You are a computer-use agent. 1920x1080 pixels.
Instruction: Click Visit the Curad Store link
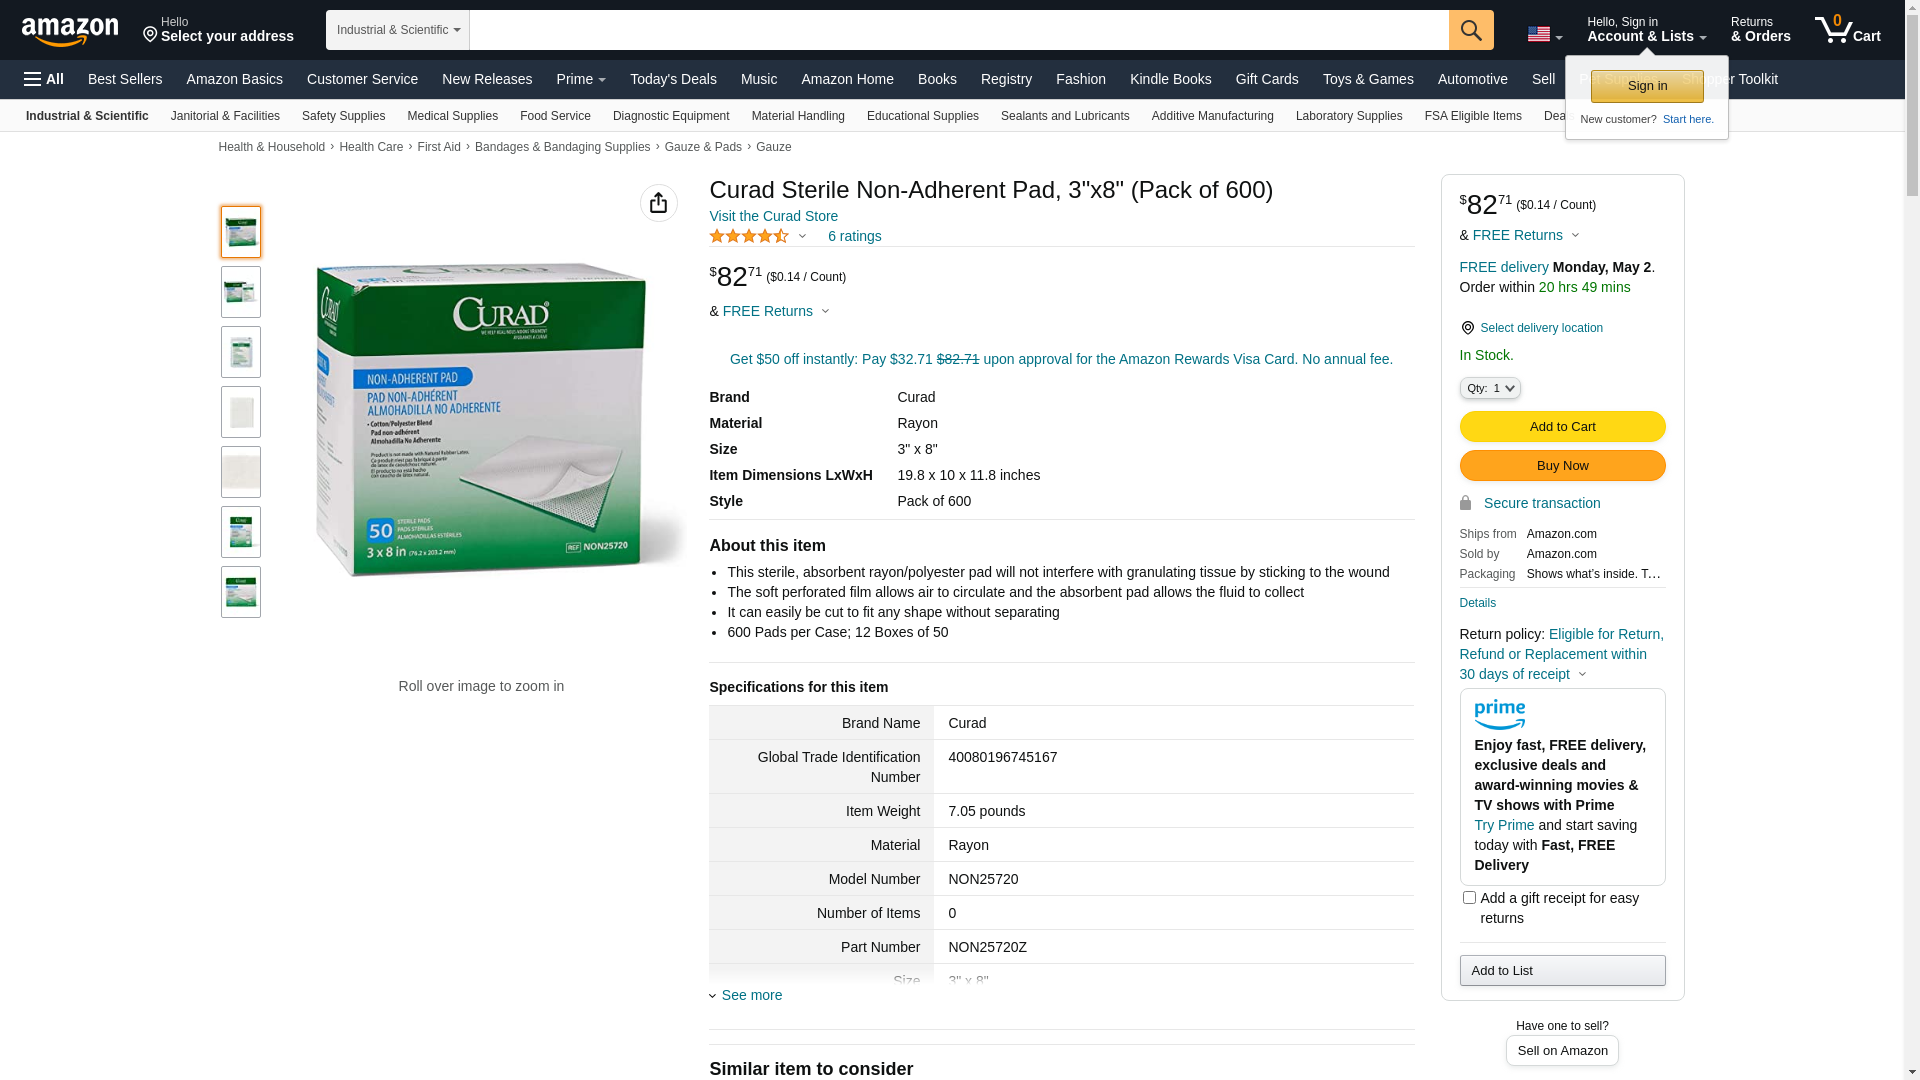point(773,216)
